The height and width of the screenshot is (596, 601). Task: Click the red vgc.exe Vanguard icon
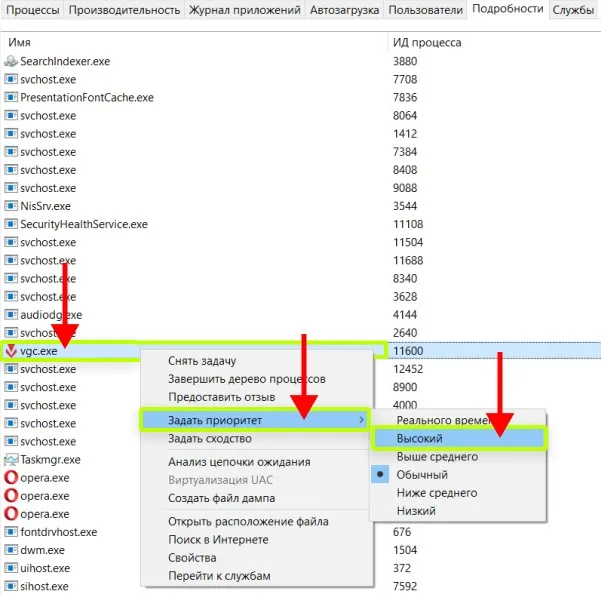click(x=11, y=351)
